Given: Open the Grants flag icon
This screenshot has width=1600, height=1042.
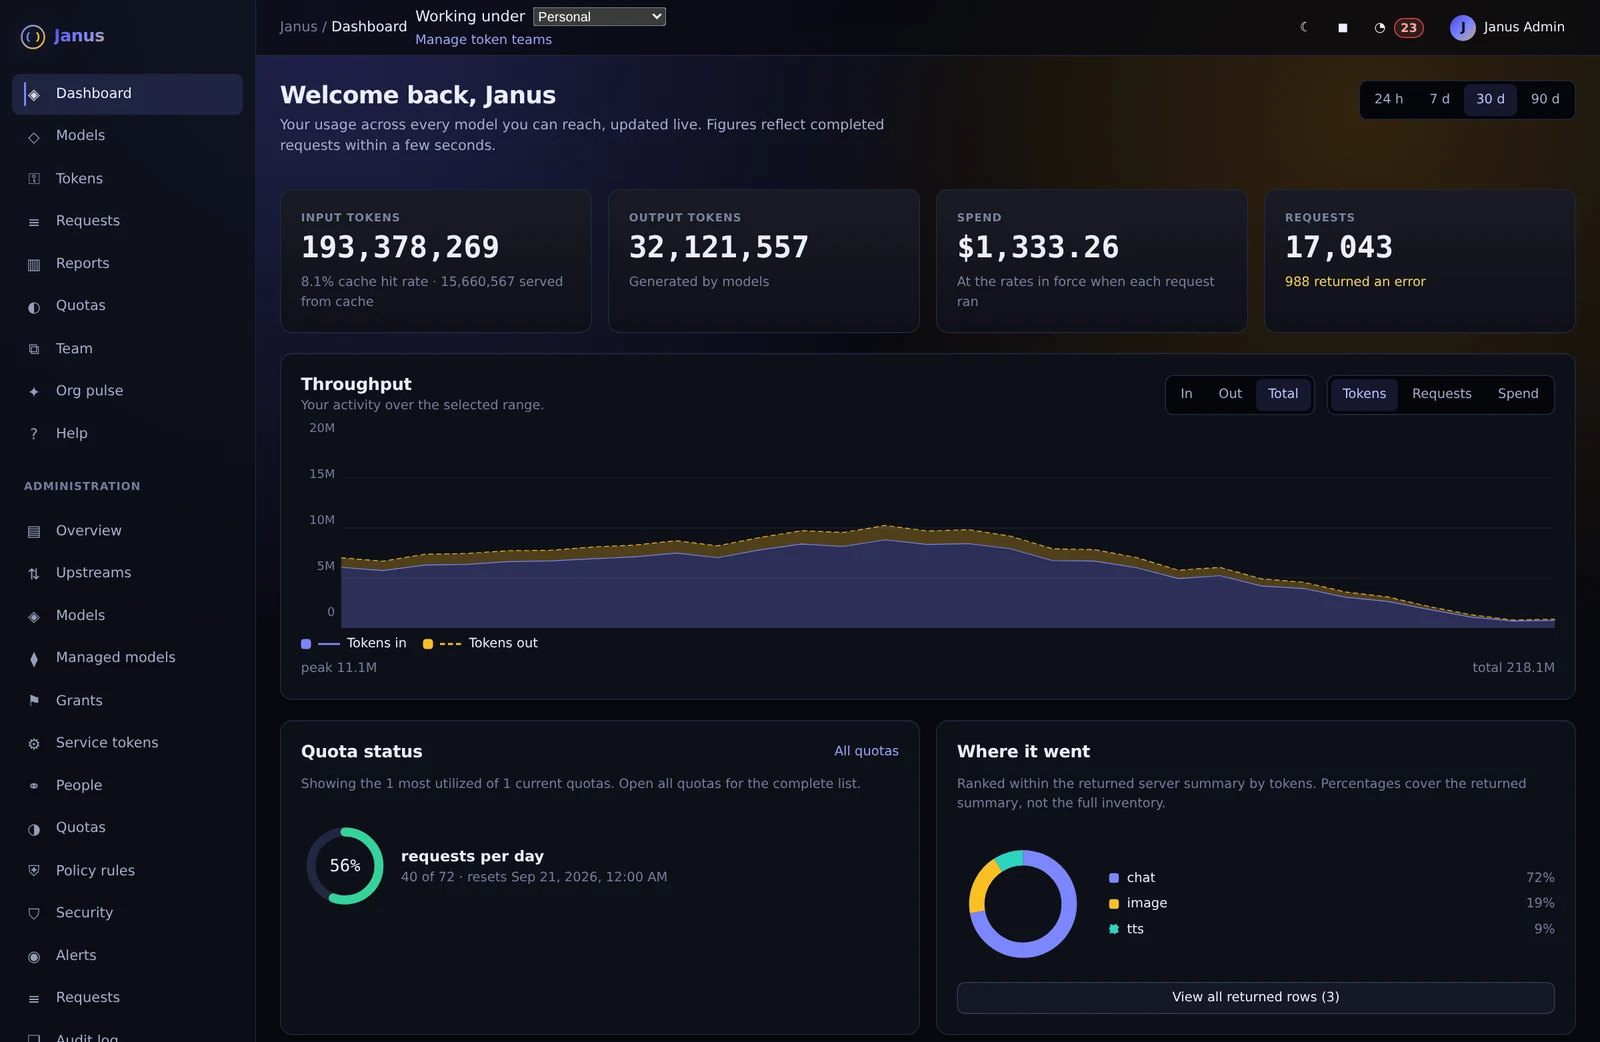Looking at the screenshot, I should click(34, 701).
